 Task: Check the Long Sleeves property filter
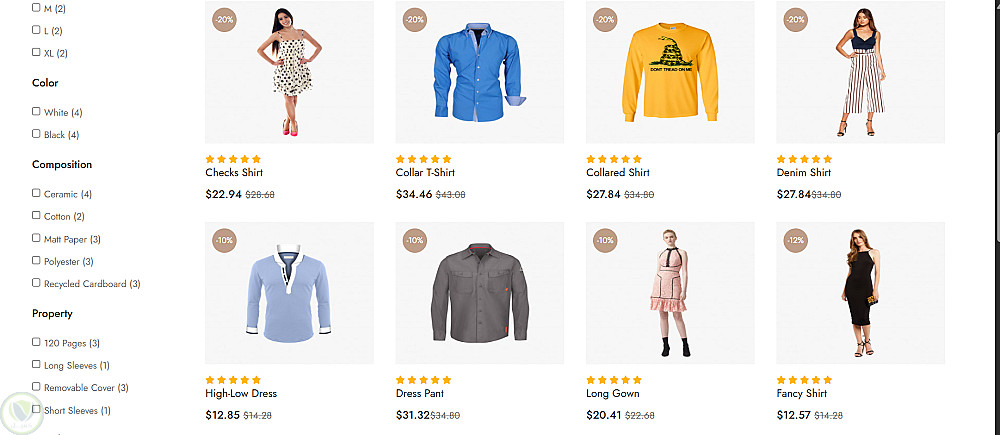click(x=37, y=365)
